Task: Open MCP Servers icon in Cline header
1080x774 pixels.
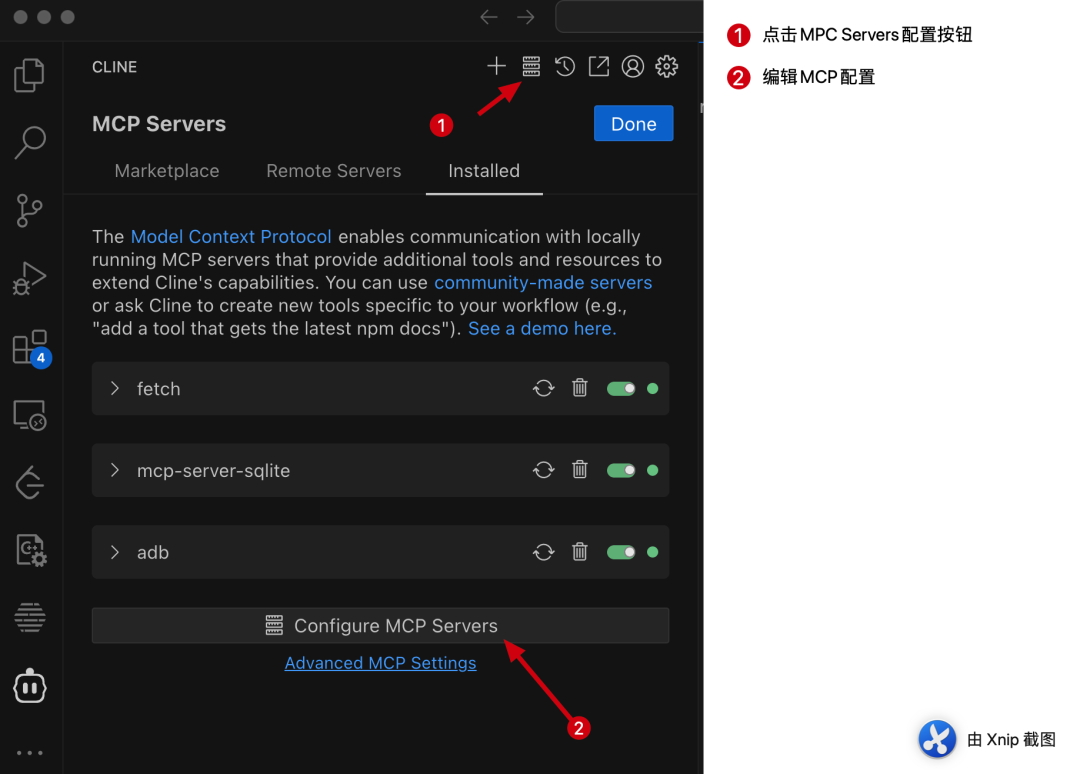Action: coord(531,66)
